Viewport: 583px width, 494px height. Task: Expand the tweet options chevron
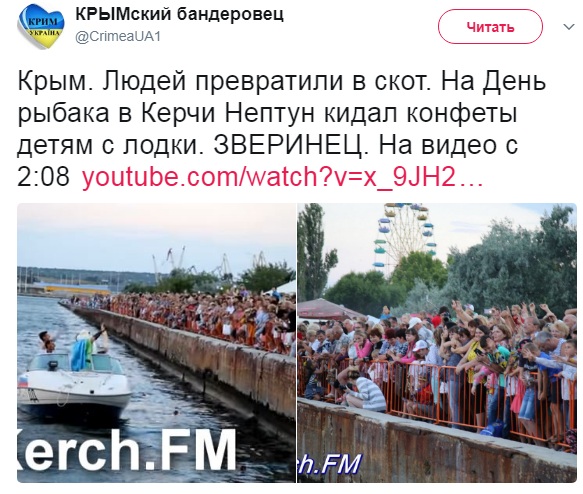click(x=569, y=27)
